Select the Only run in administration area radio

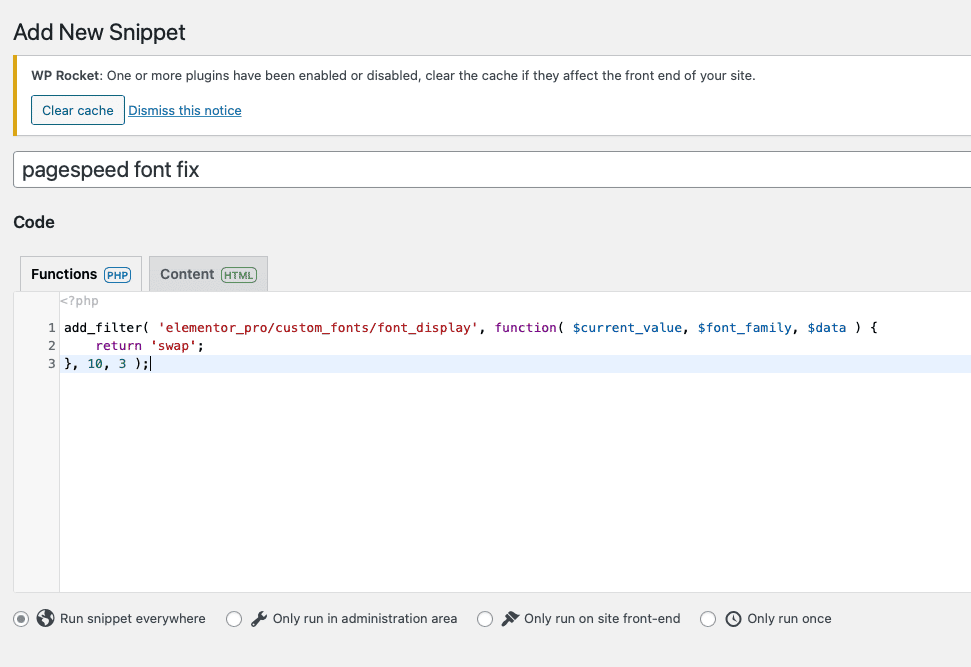point(234,619)
